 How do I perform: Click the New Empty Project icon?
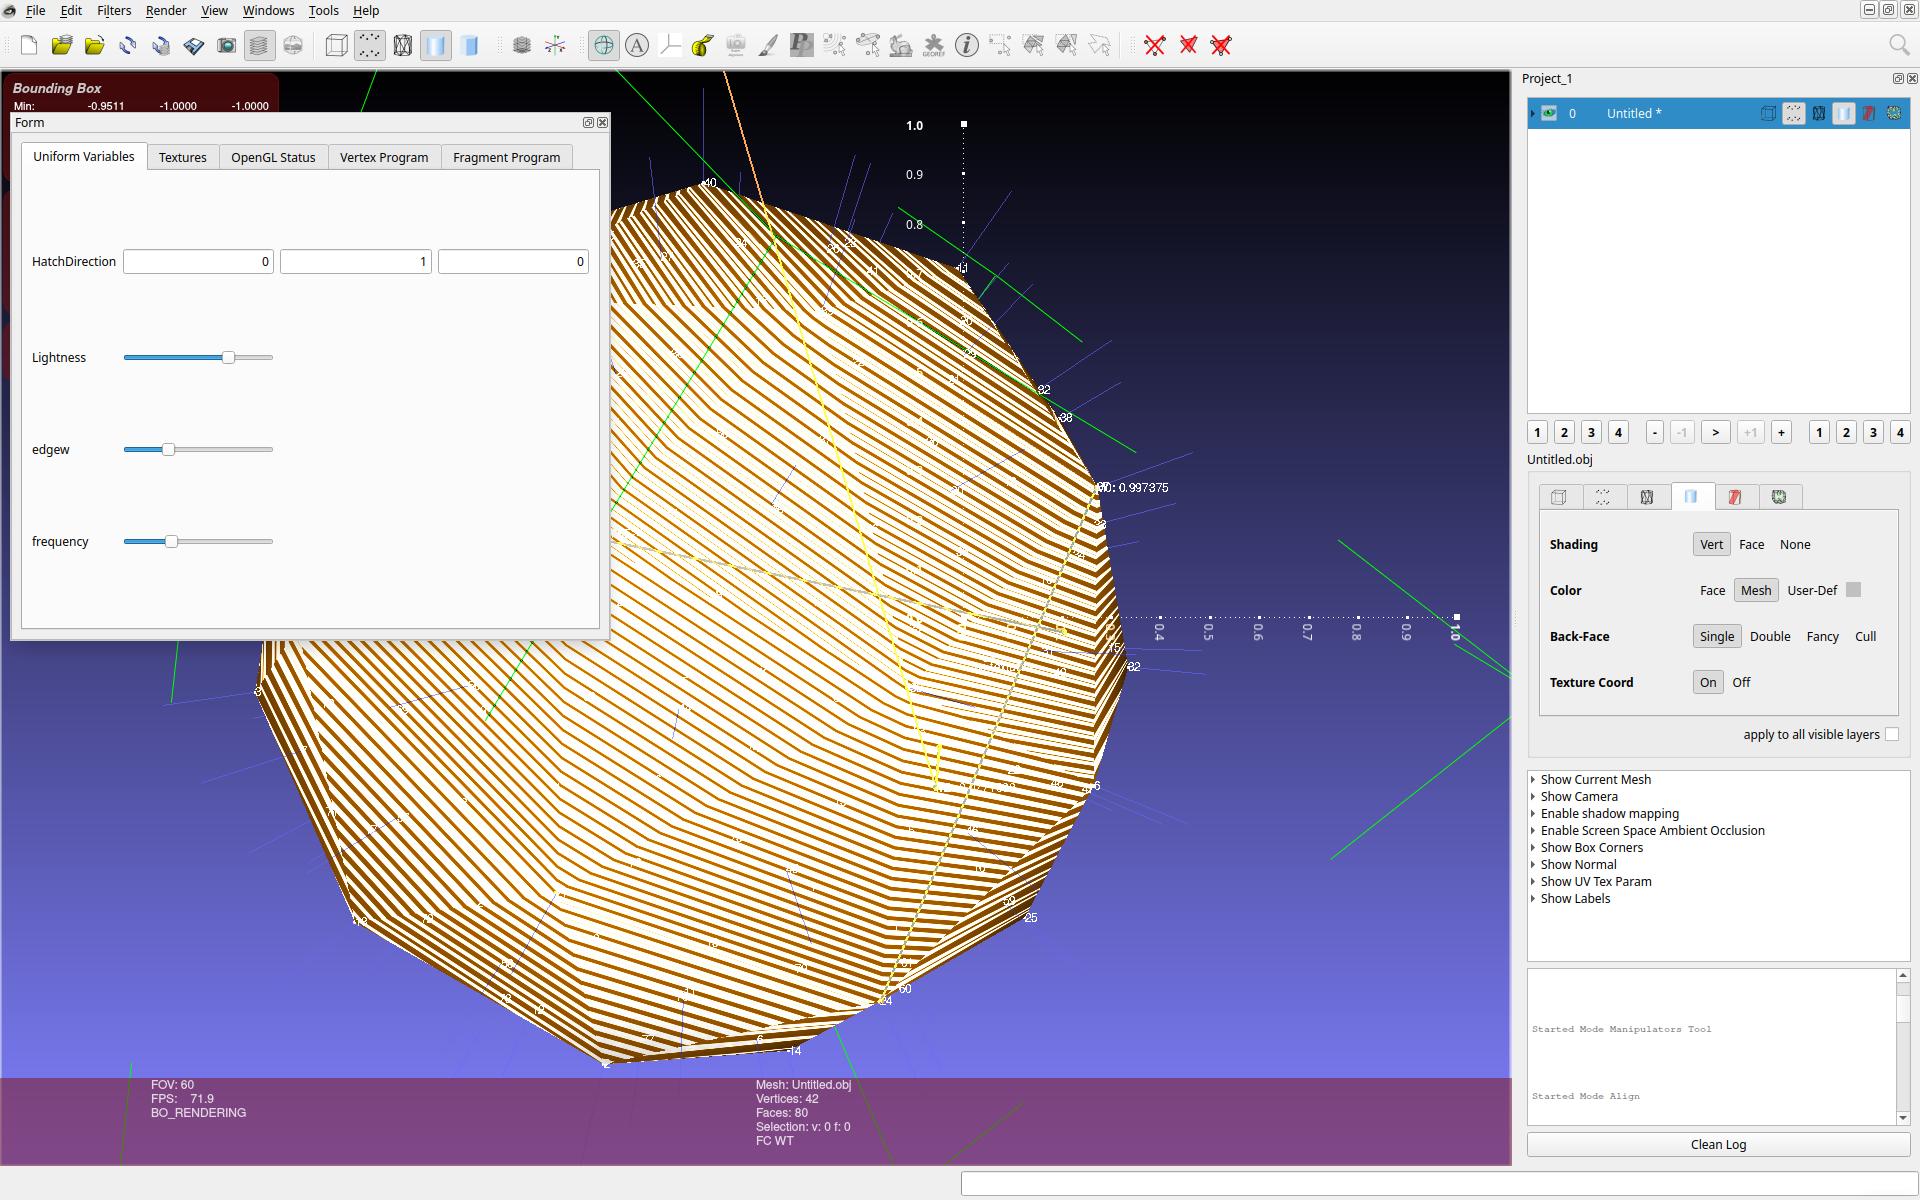(28, 45)
